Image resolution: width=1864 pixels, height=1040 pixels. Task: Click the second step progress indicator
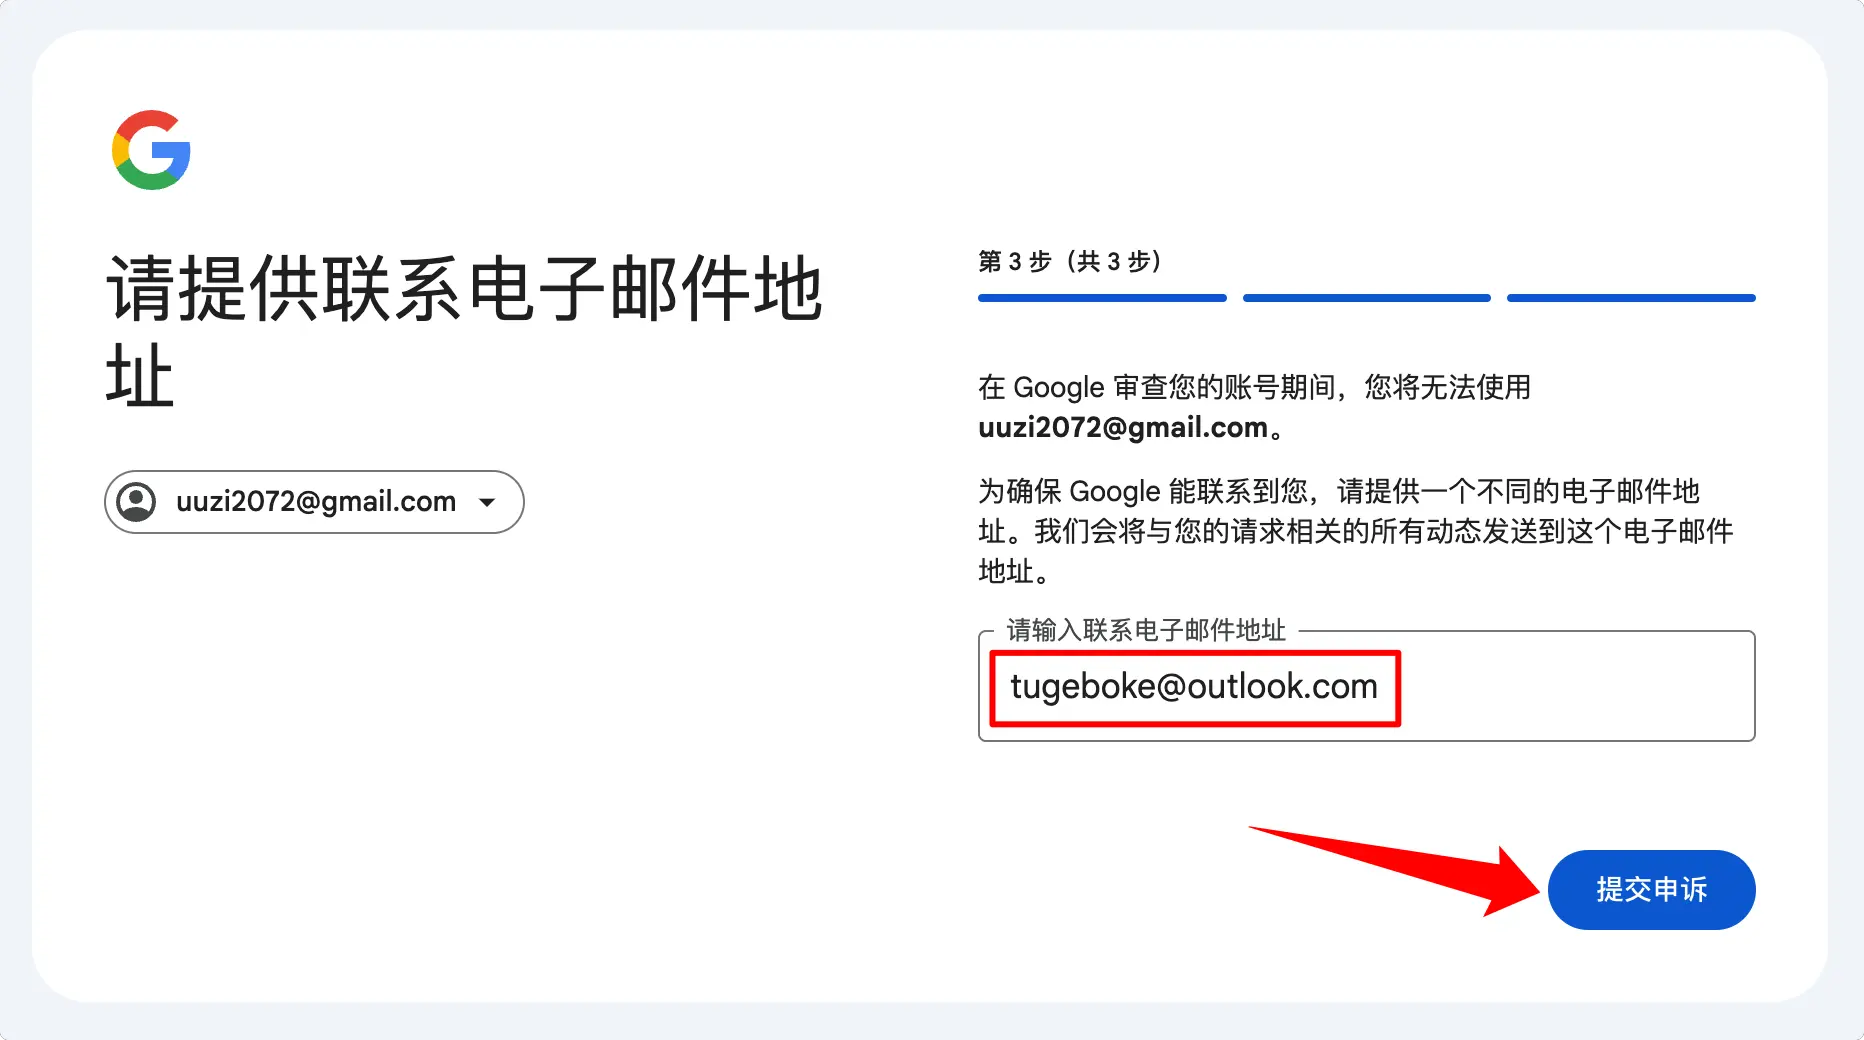click(1366, 297)
